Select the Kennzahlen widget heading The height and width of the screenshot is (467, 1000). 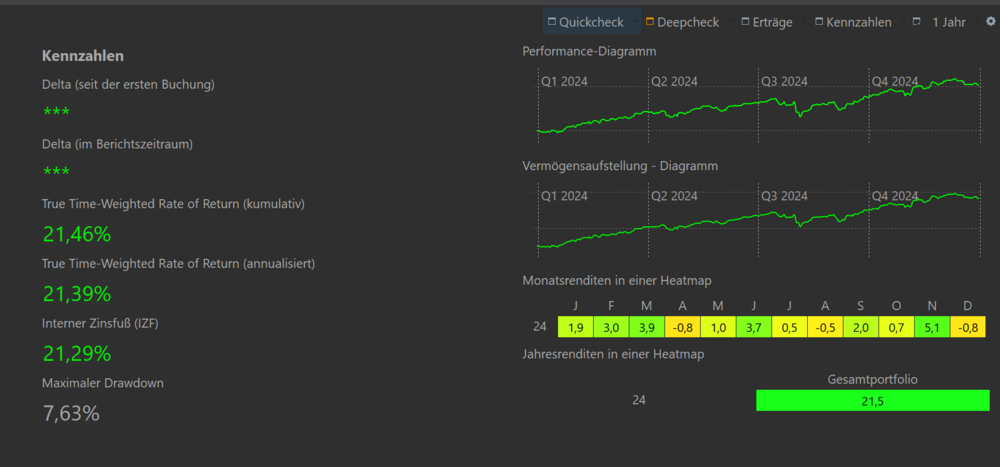tap(83, 56)
